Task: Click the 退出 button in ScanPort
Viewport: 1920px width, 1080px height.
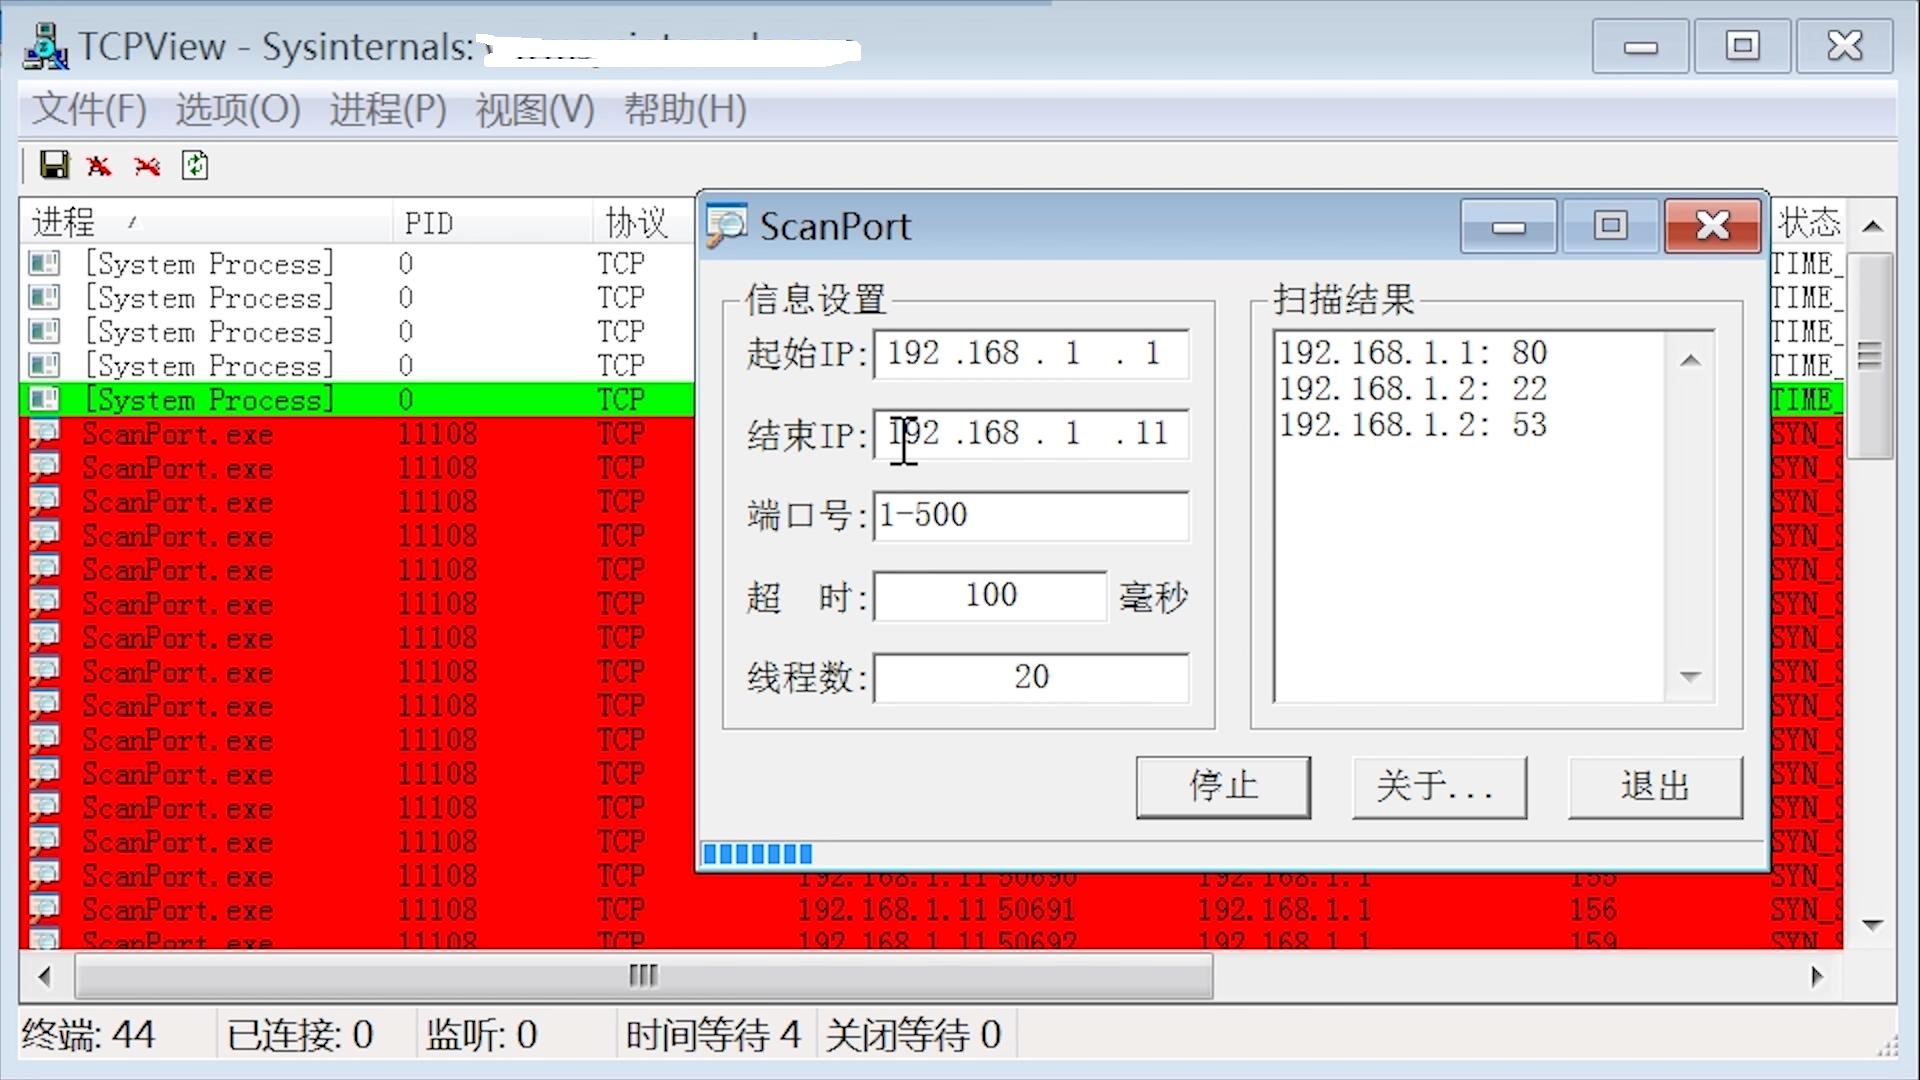Action: 1655,787
